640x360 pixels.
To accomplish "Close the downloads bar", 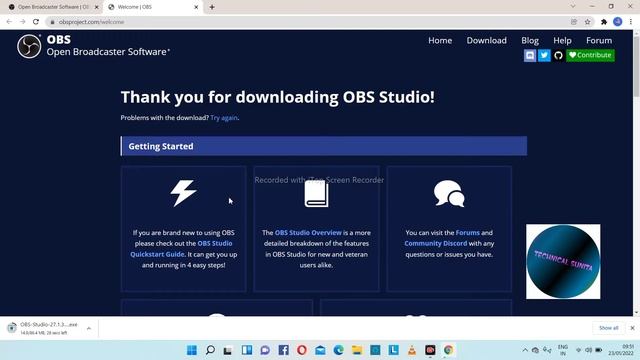I will pos(632,328).
